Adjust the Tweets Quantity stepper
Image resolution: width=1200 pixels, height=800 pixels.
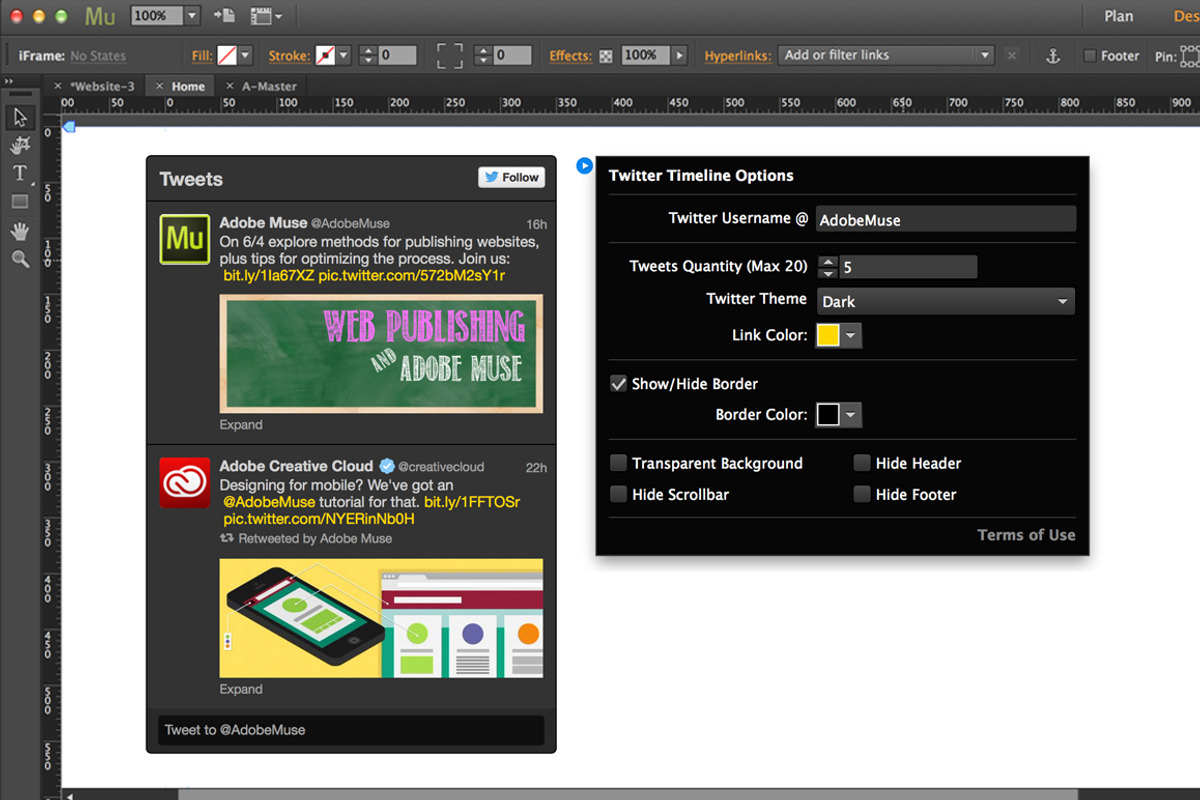coord(828,267)
